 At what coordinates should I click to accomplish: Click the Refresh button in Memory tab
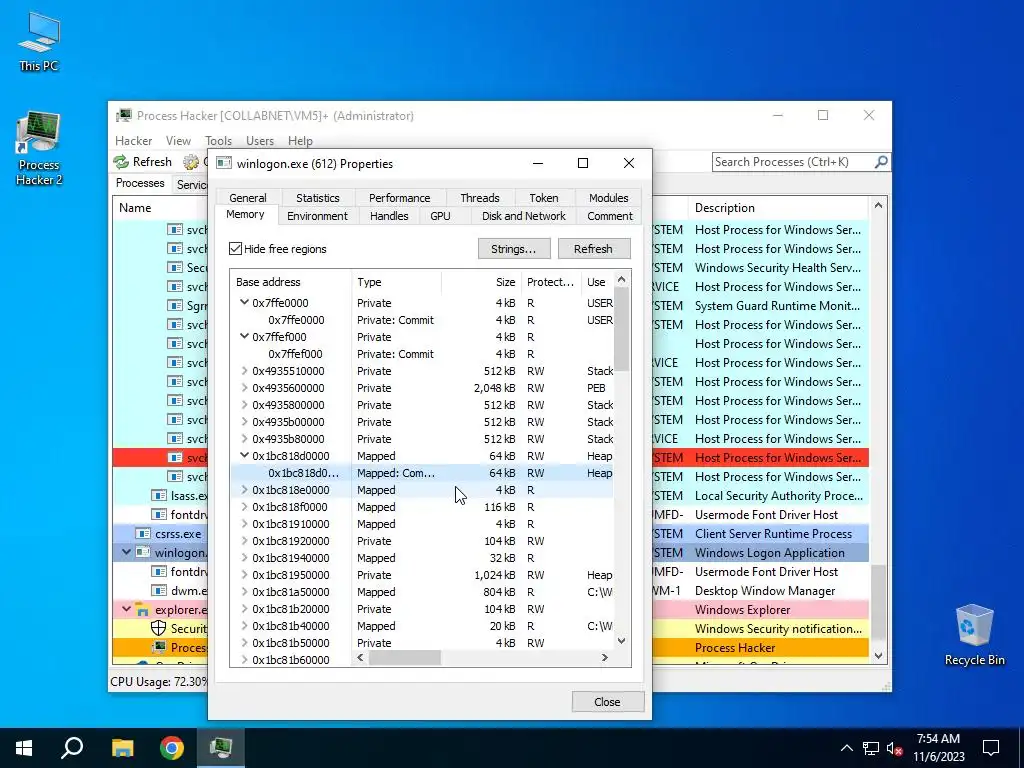click(593, 249)
